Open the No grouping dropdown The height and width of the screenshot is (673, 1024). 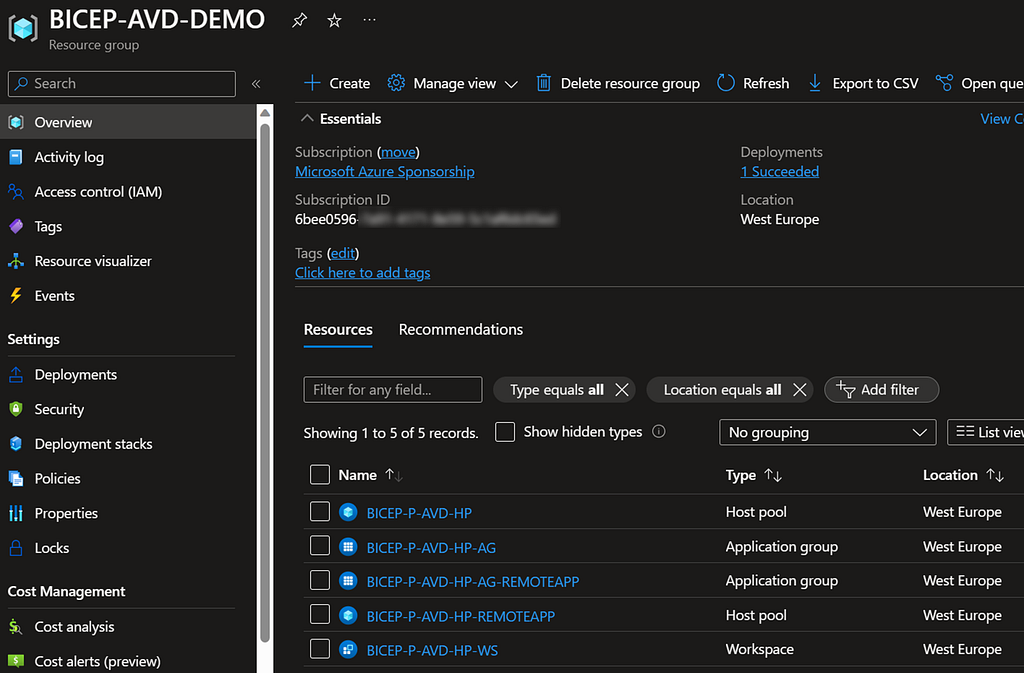(827, 432)
